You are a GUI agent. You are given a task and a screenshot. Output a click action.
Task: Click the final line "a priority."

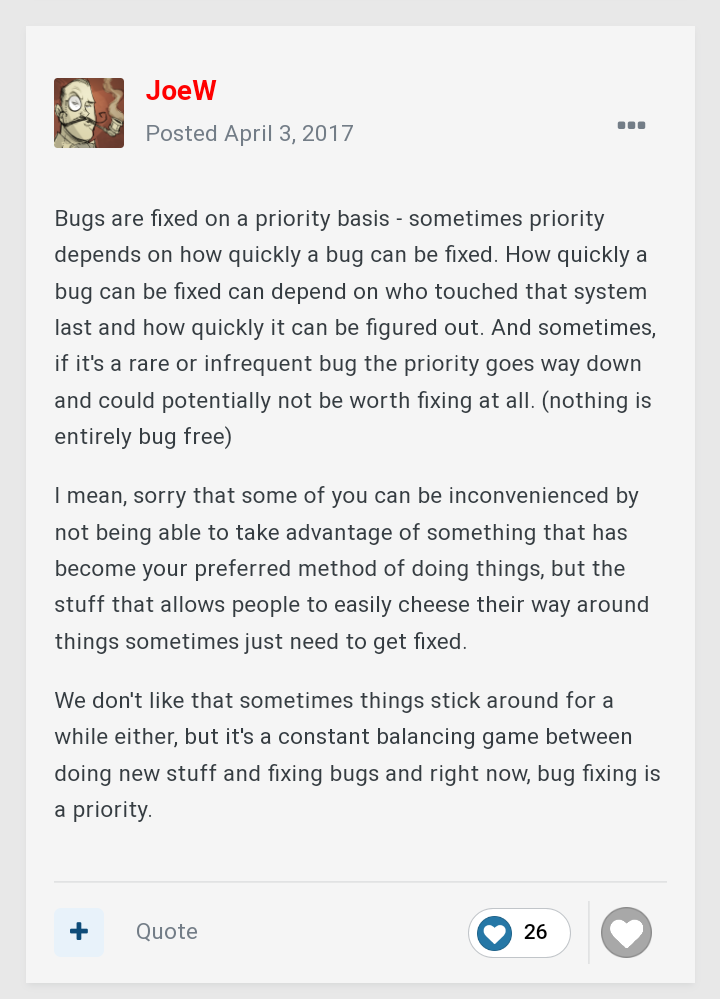104,810
